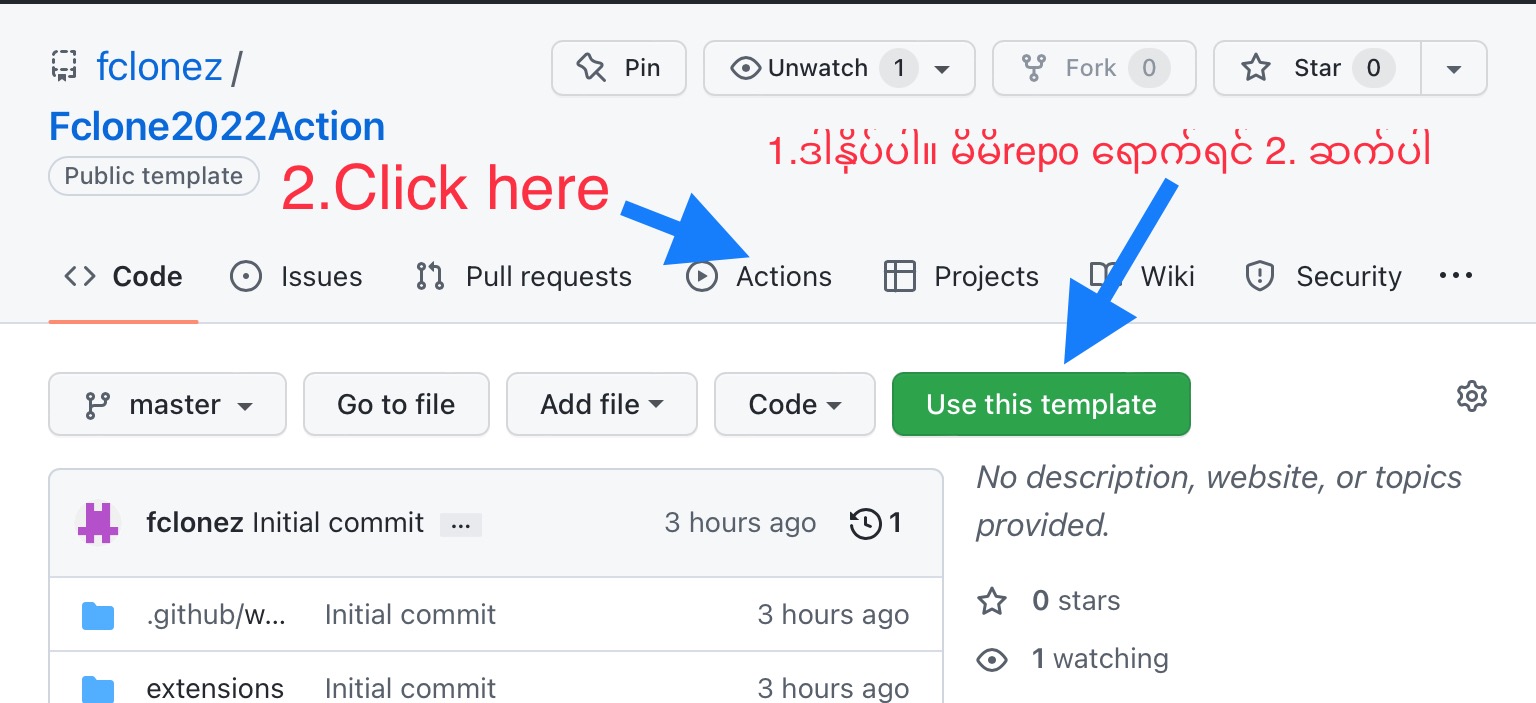Open the .github folder icon

click(x=98, y=615)
